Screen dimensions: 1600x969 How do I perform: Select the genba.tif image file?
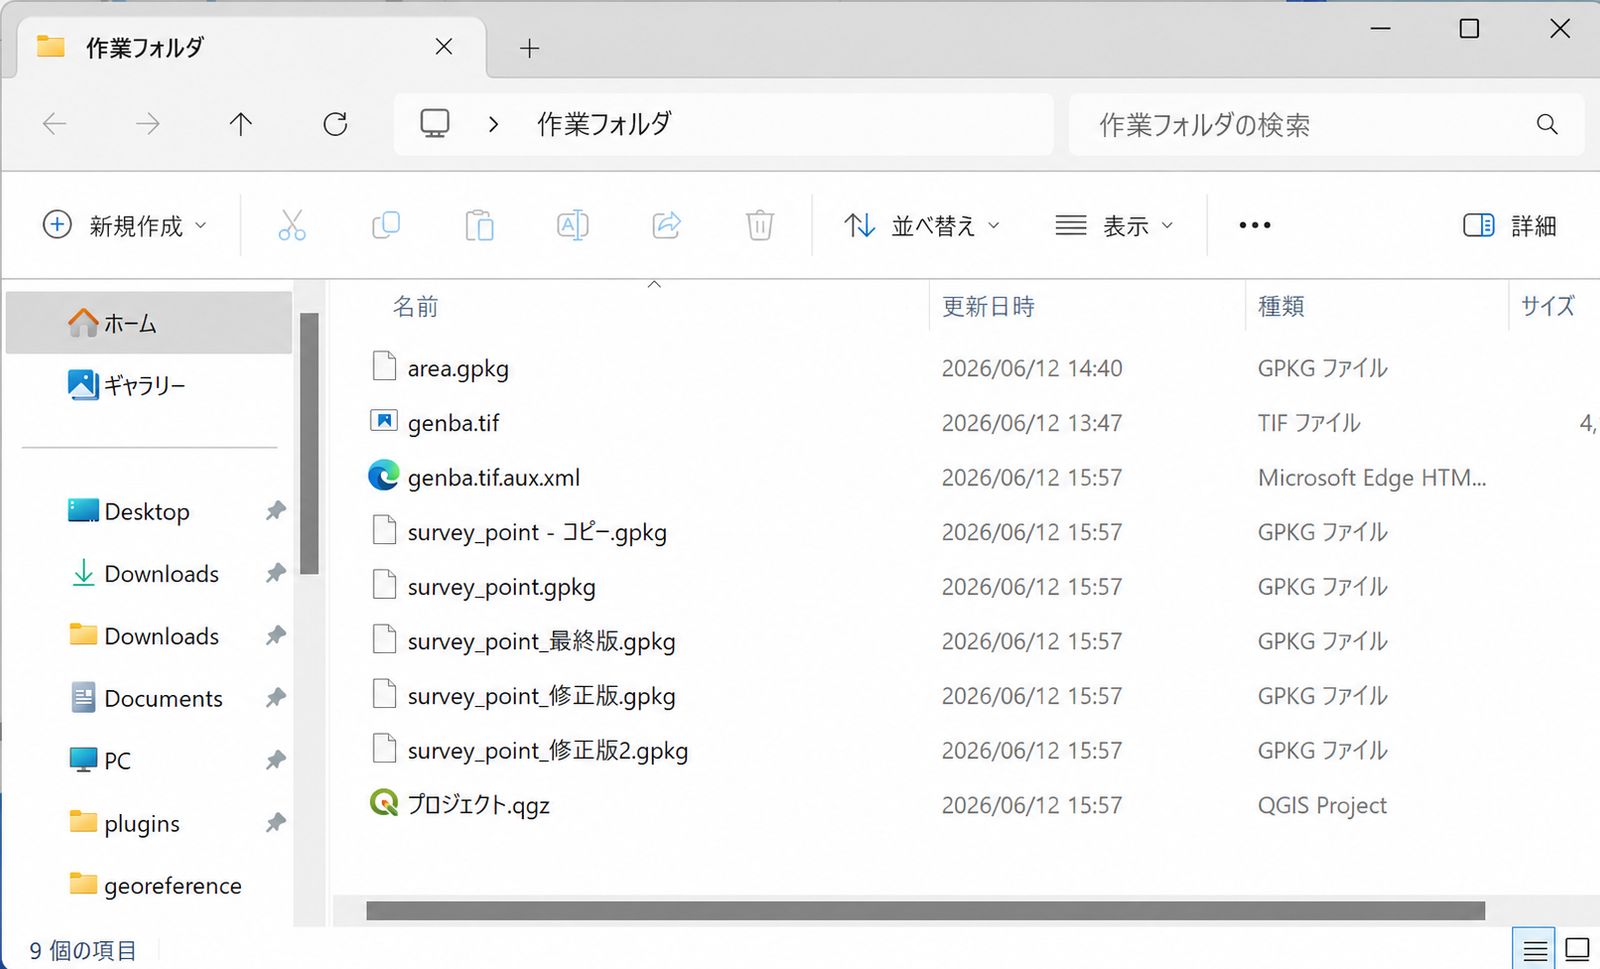coord(453,422)
